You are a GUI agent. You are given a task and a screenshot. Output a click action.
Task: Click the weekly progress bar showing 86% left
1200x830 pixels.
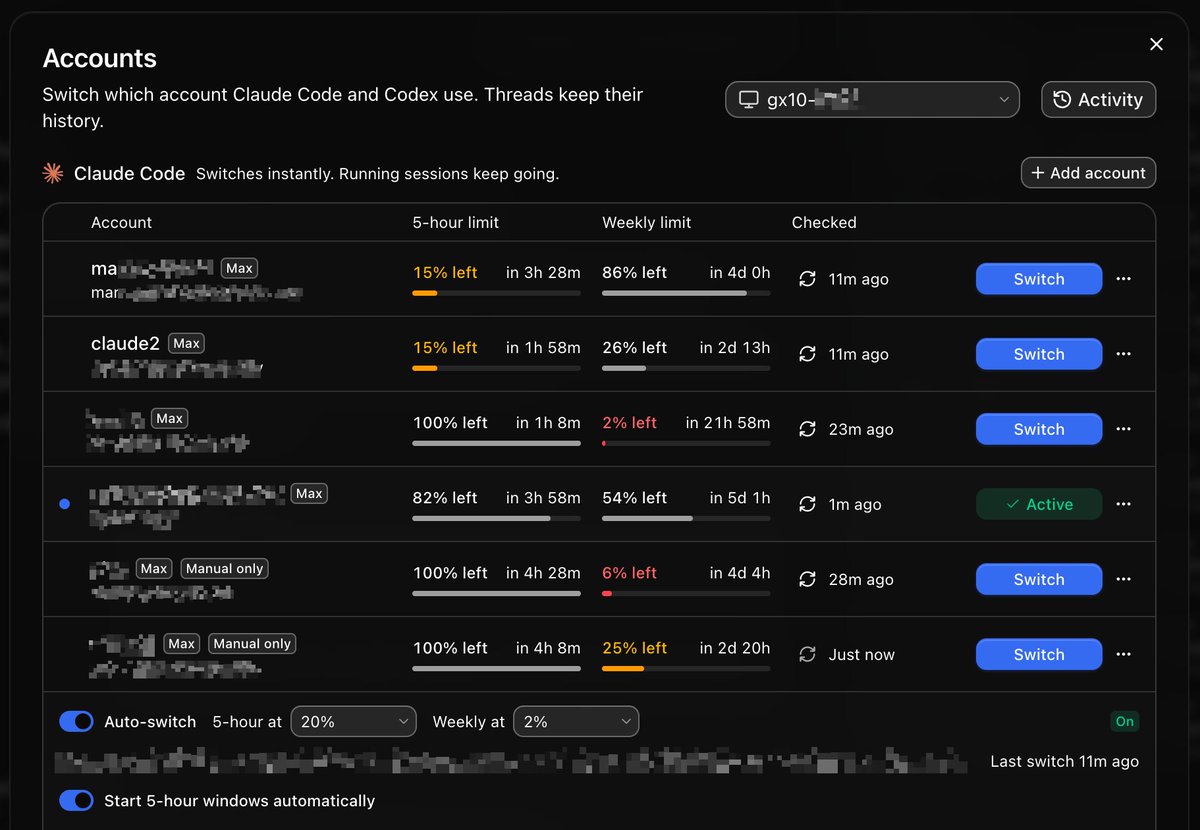(686, 293)
